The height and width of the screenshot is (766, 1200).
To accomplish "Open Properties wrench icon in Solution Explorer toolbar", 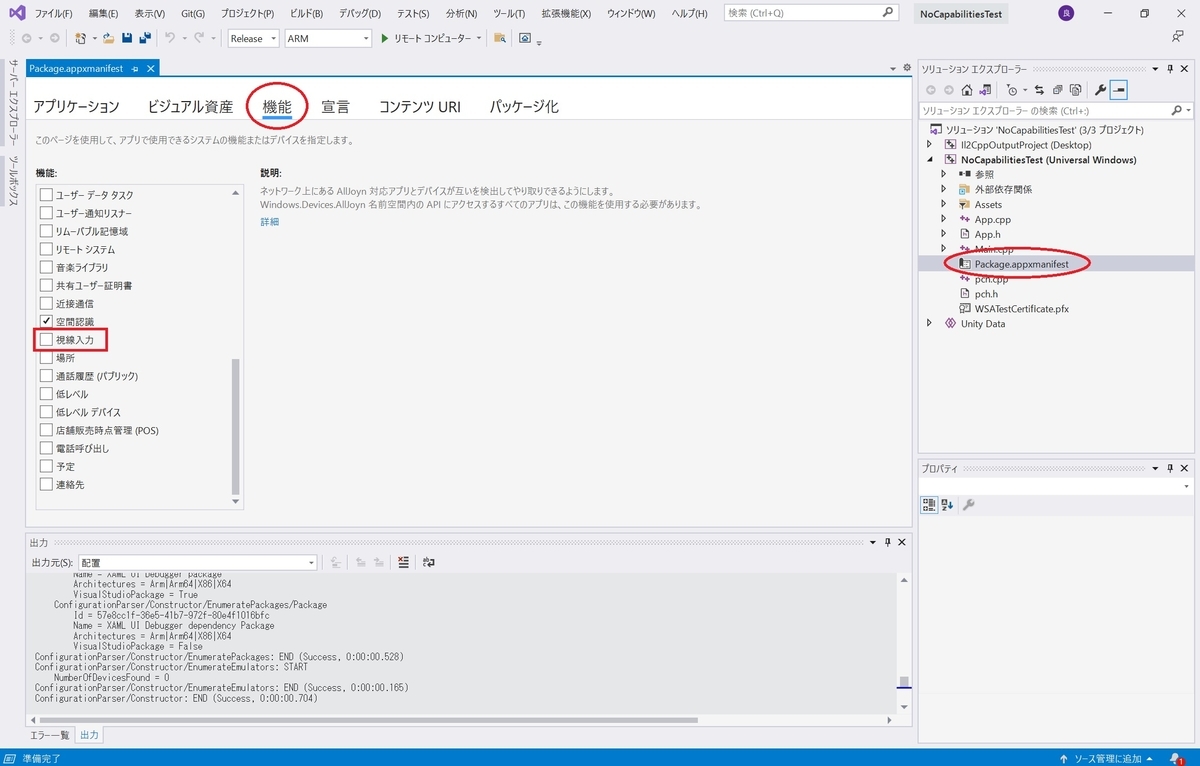I will (1100, 90).
